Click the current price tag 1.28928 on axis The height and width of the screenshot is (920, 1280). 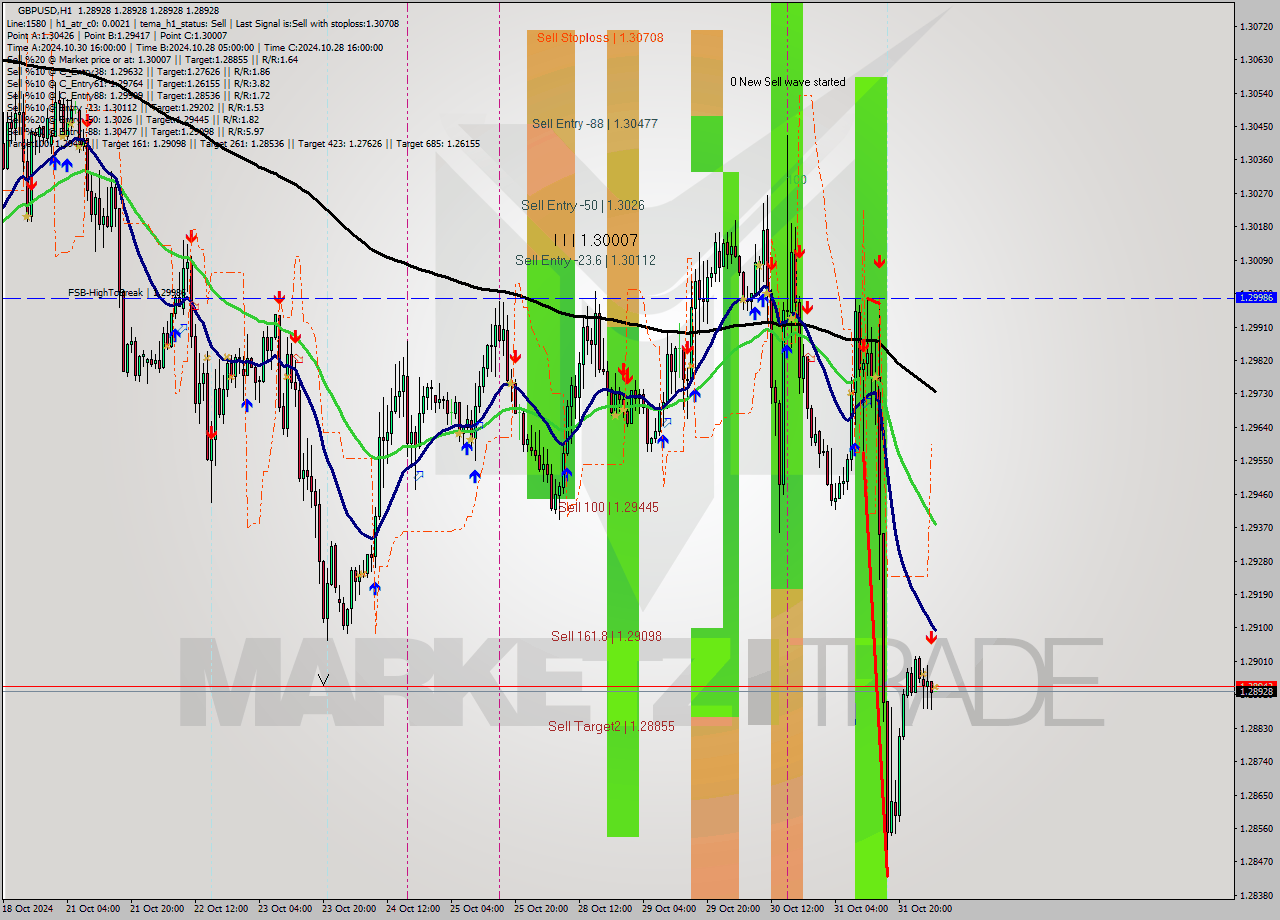point(1256,691)
